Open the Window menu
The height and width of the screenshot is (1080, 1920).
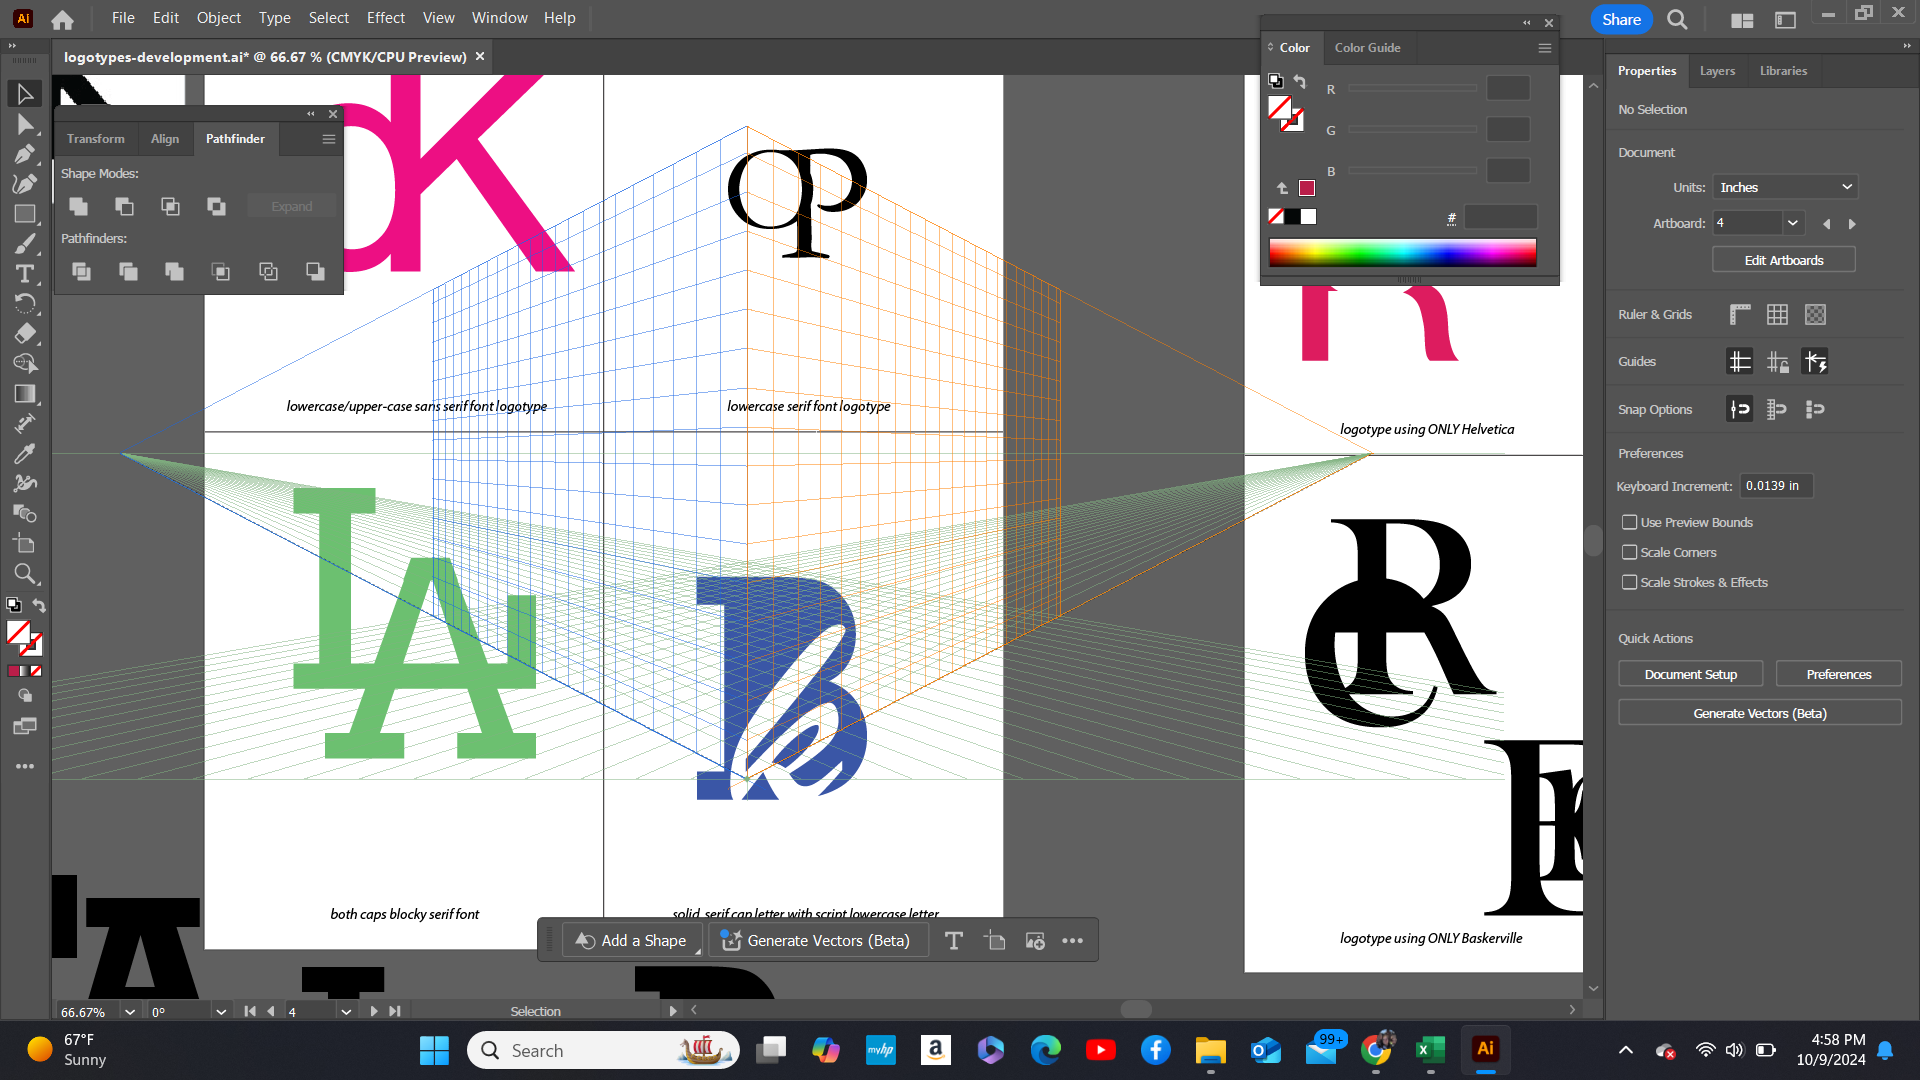click(x=499, y=17)
